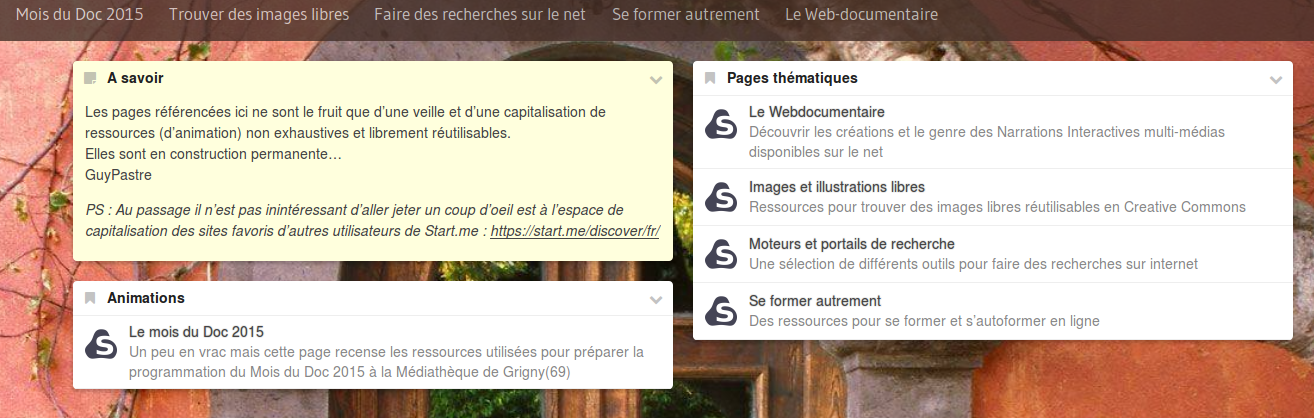
Task: Open Images et illustrations libres bookmark title
Action: pyautogui.click(x=837, y=187)
